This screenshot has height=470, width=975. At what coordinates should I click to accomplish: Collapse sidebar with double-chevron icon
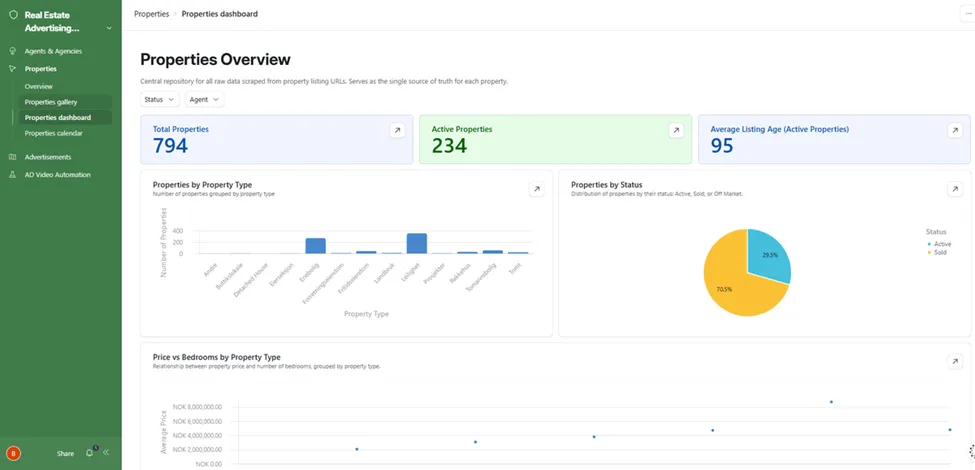[106, 453]
